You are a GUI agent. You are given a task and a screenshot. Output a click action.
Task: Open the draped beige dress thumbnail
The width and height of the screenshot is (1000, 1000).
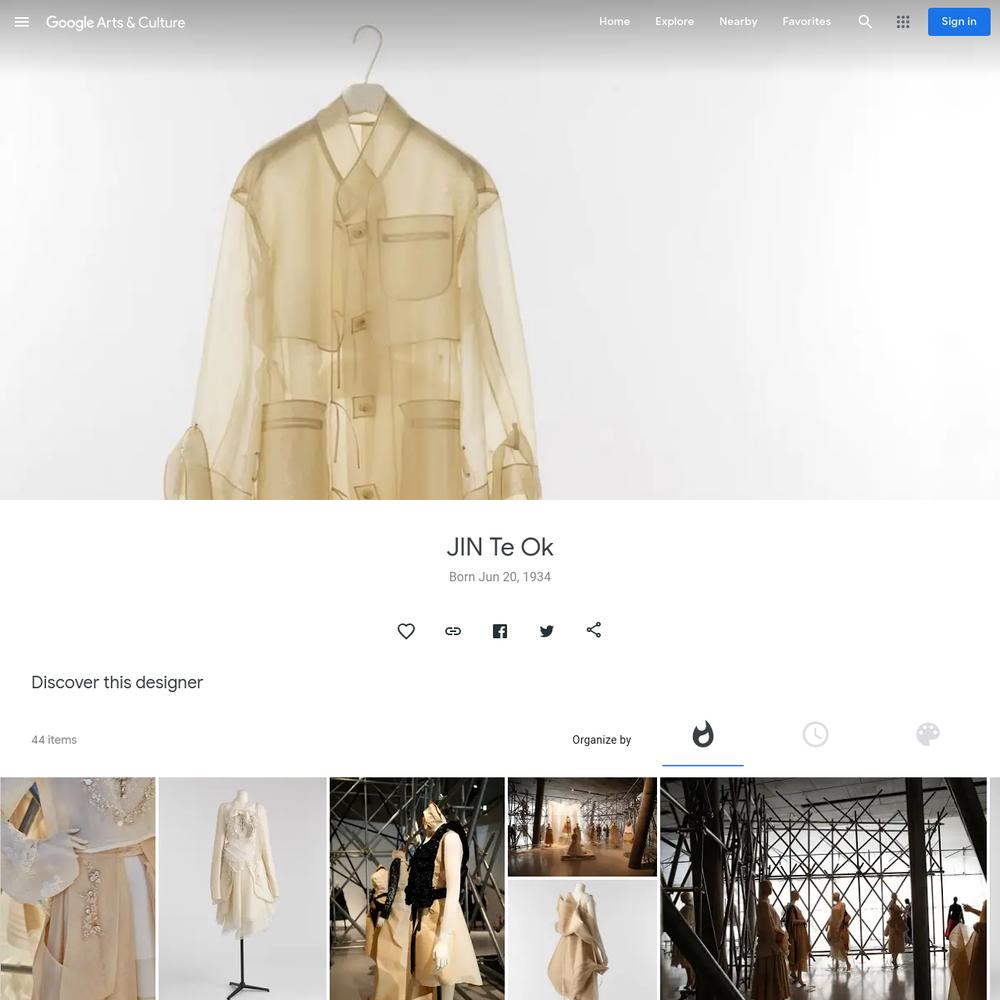pos(582,940)
